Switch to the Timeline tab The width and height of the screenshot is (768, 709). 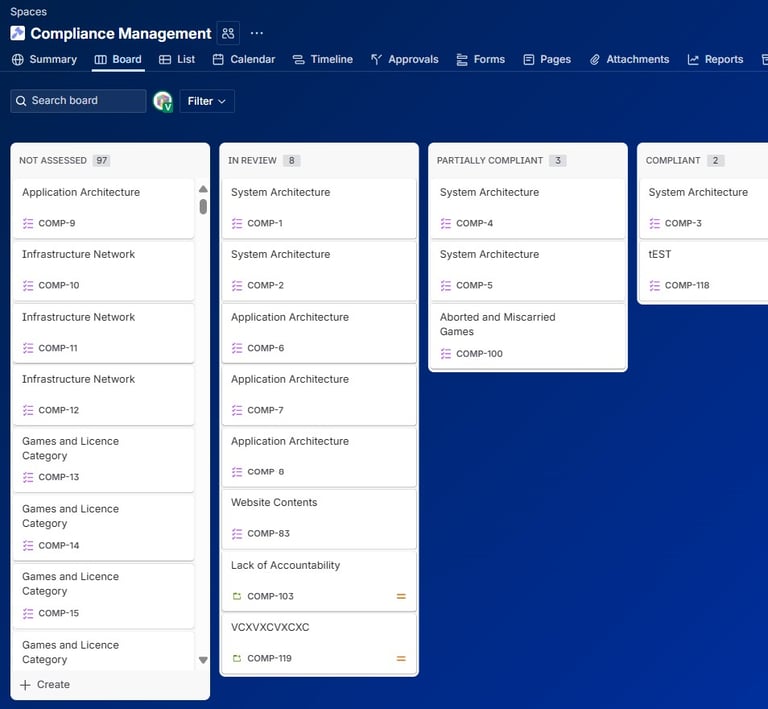323,59
